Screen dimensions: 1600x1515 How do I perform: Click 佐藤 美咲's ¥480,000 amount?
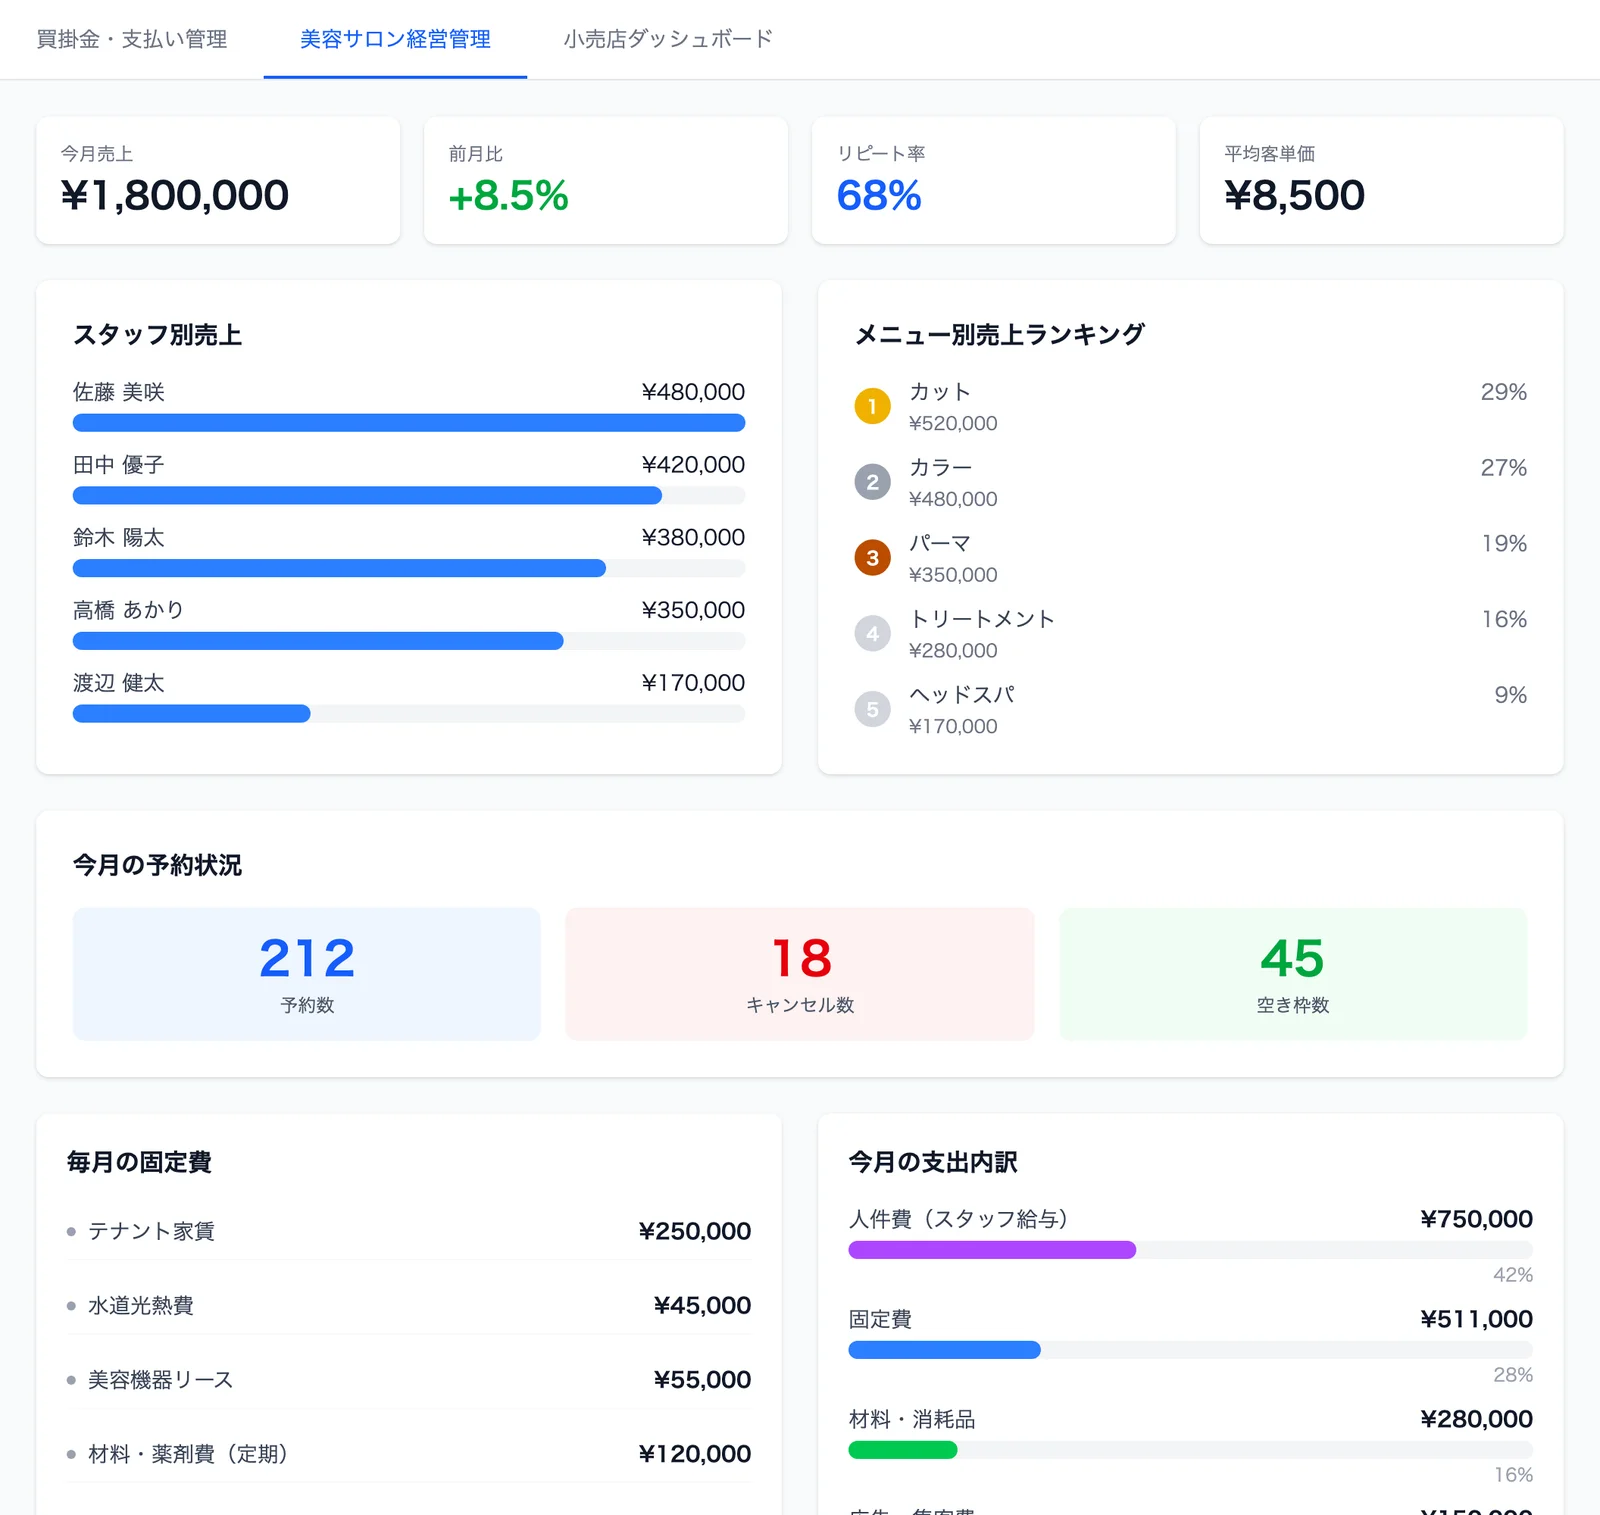(693, 392)
